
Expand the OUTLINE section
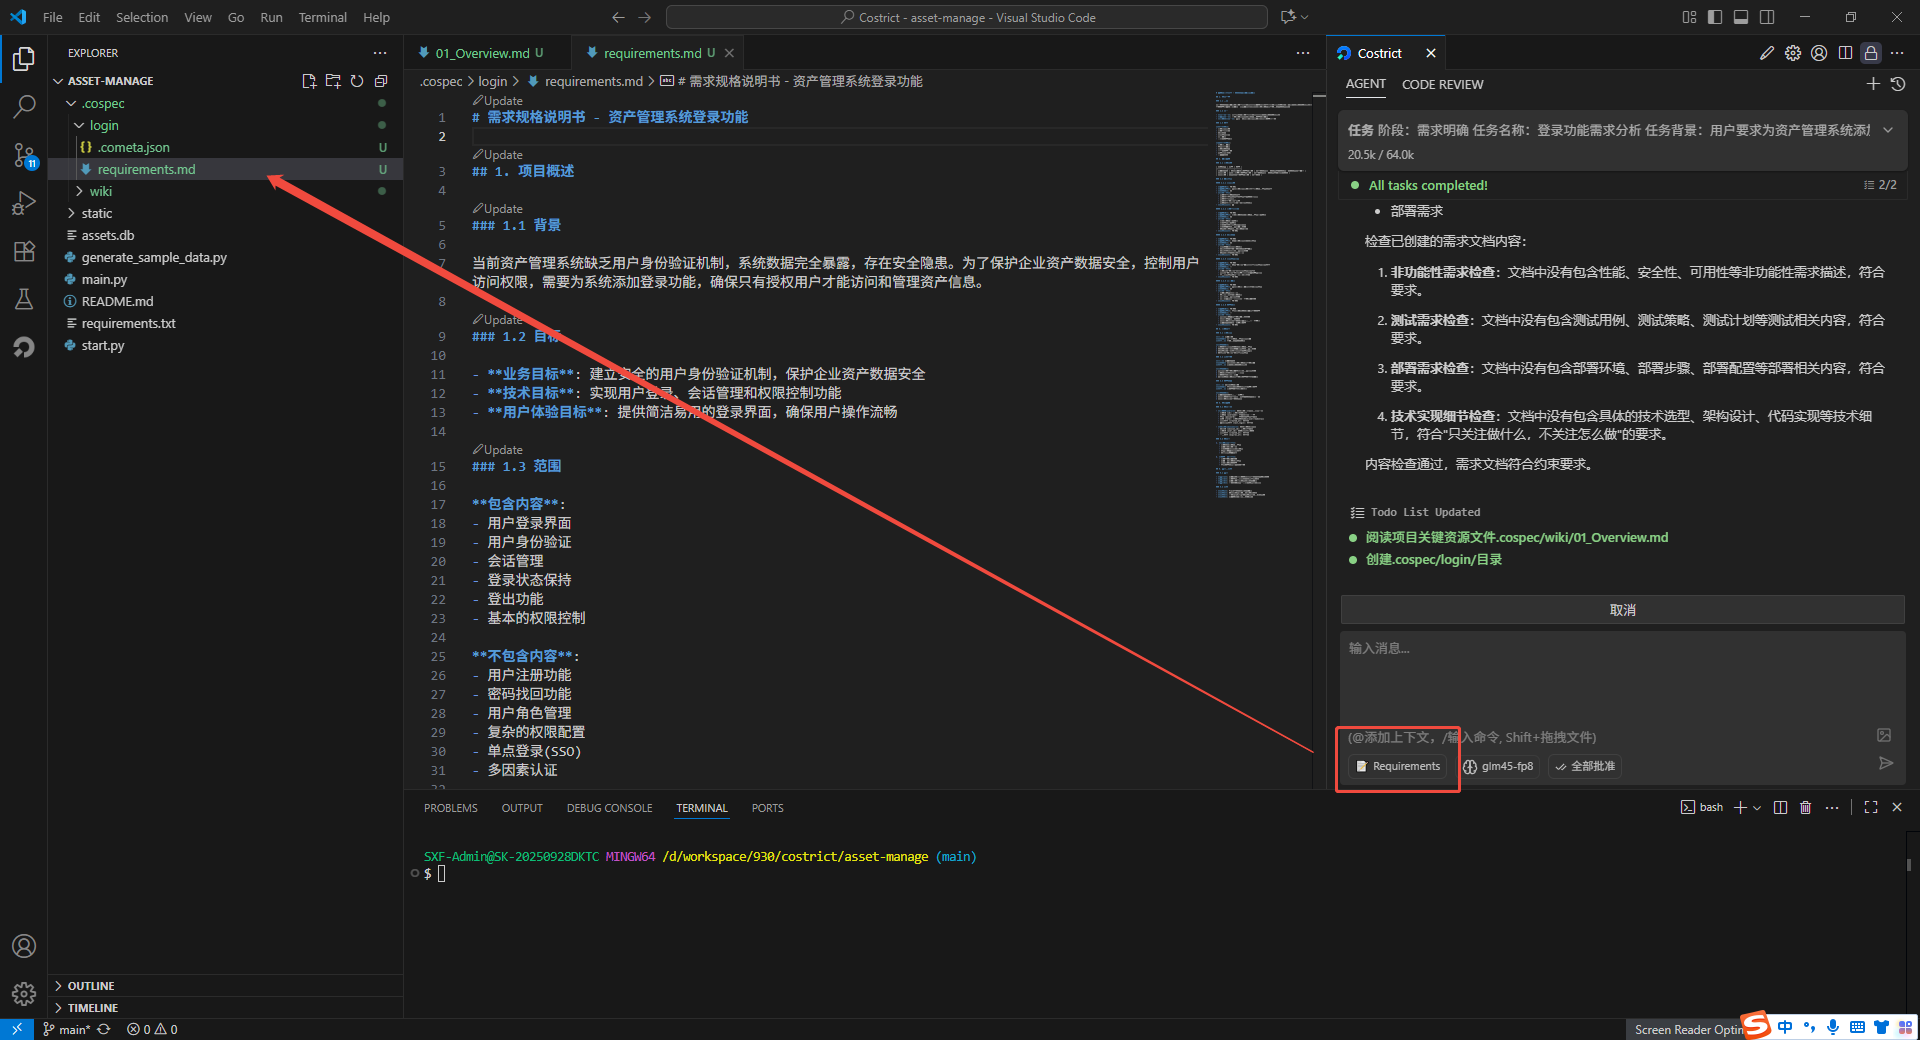point(91,986)
